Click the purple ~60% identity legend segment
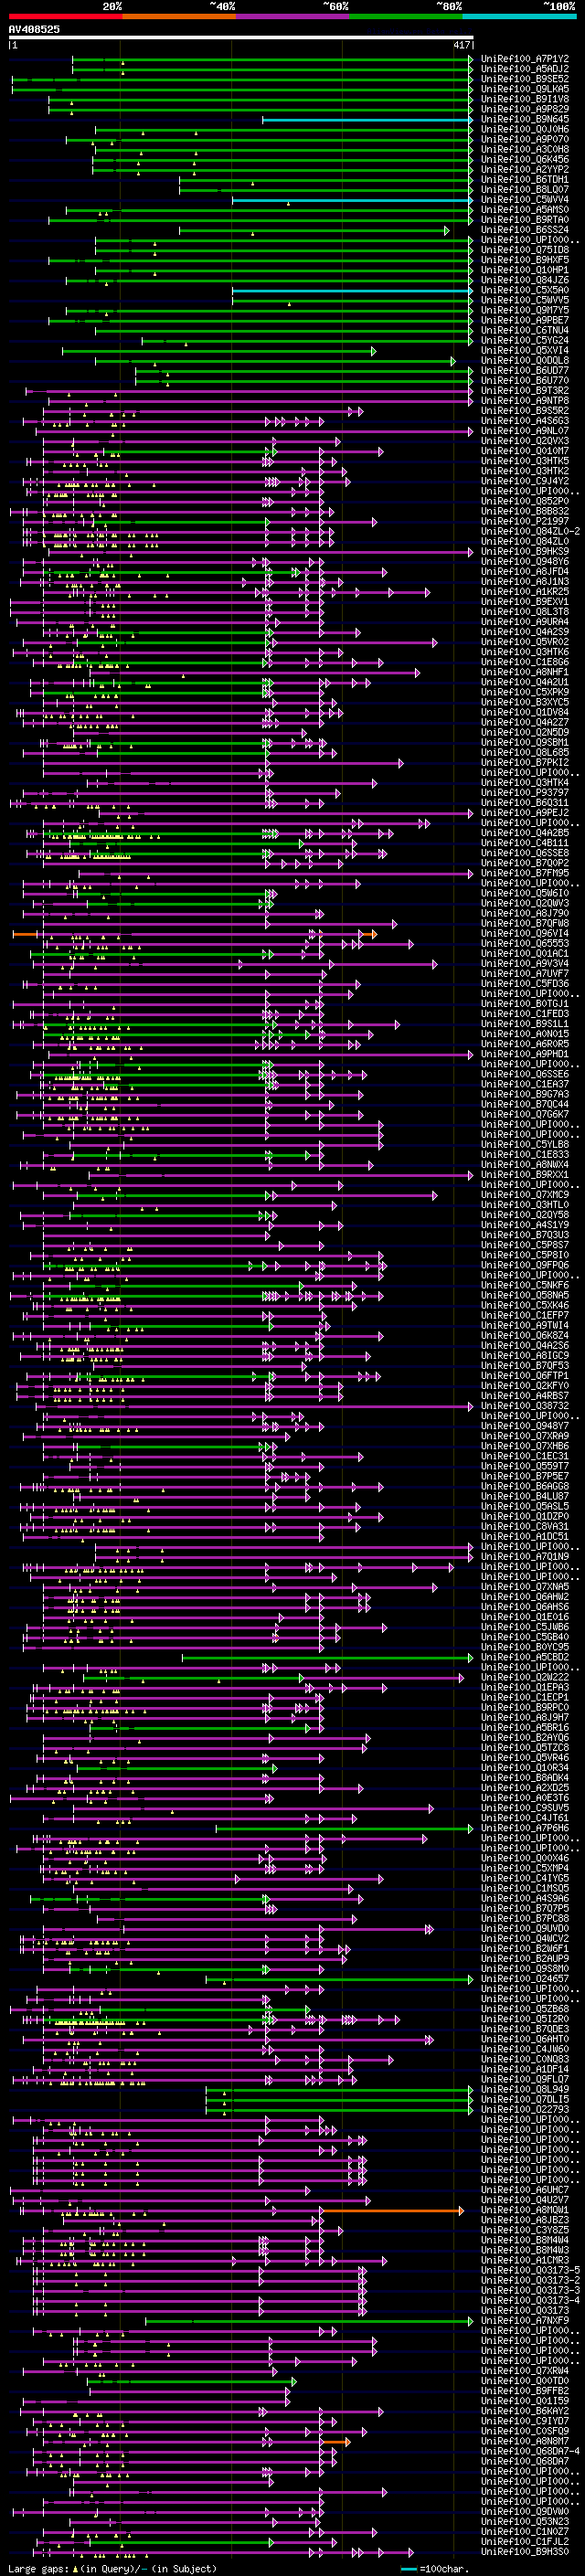Image resolution: width=585 pixels, height=2576 pixels. click(x=292, y=17)
